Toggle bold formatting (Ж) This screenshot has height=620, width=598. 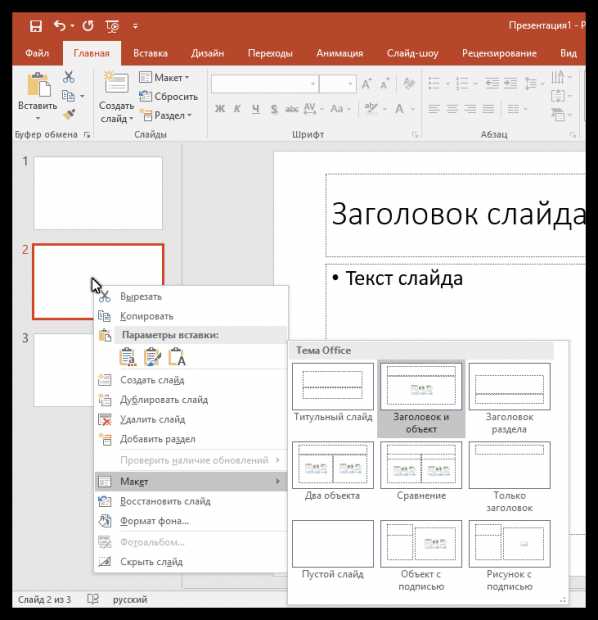(x=220, y=108)
